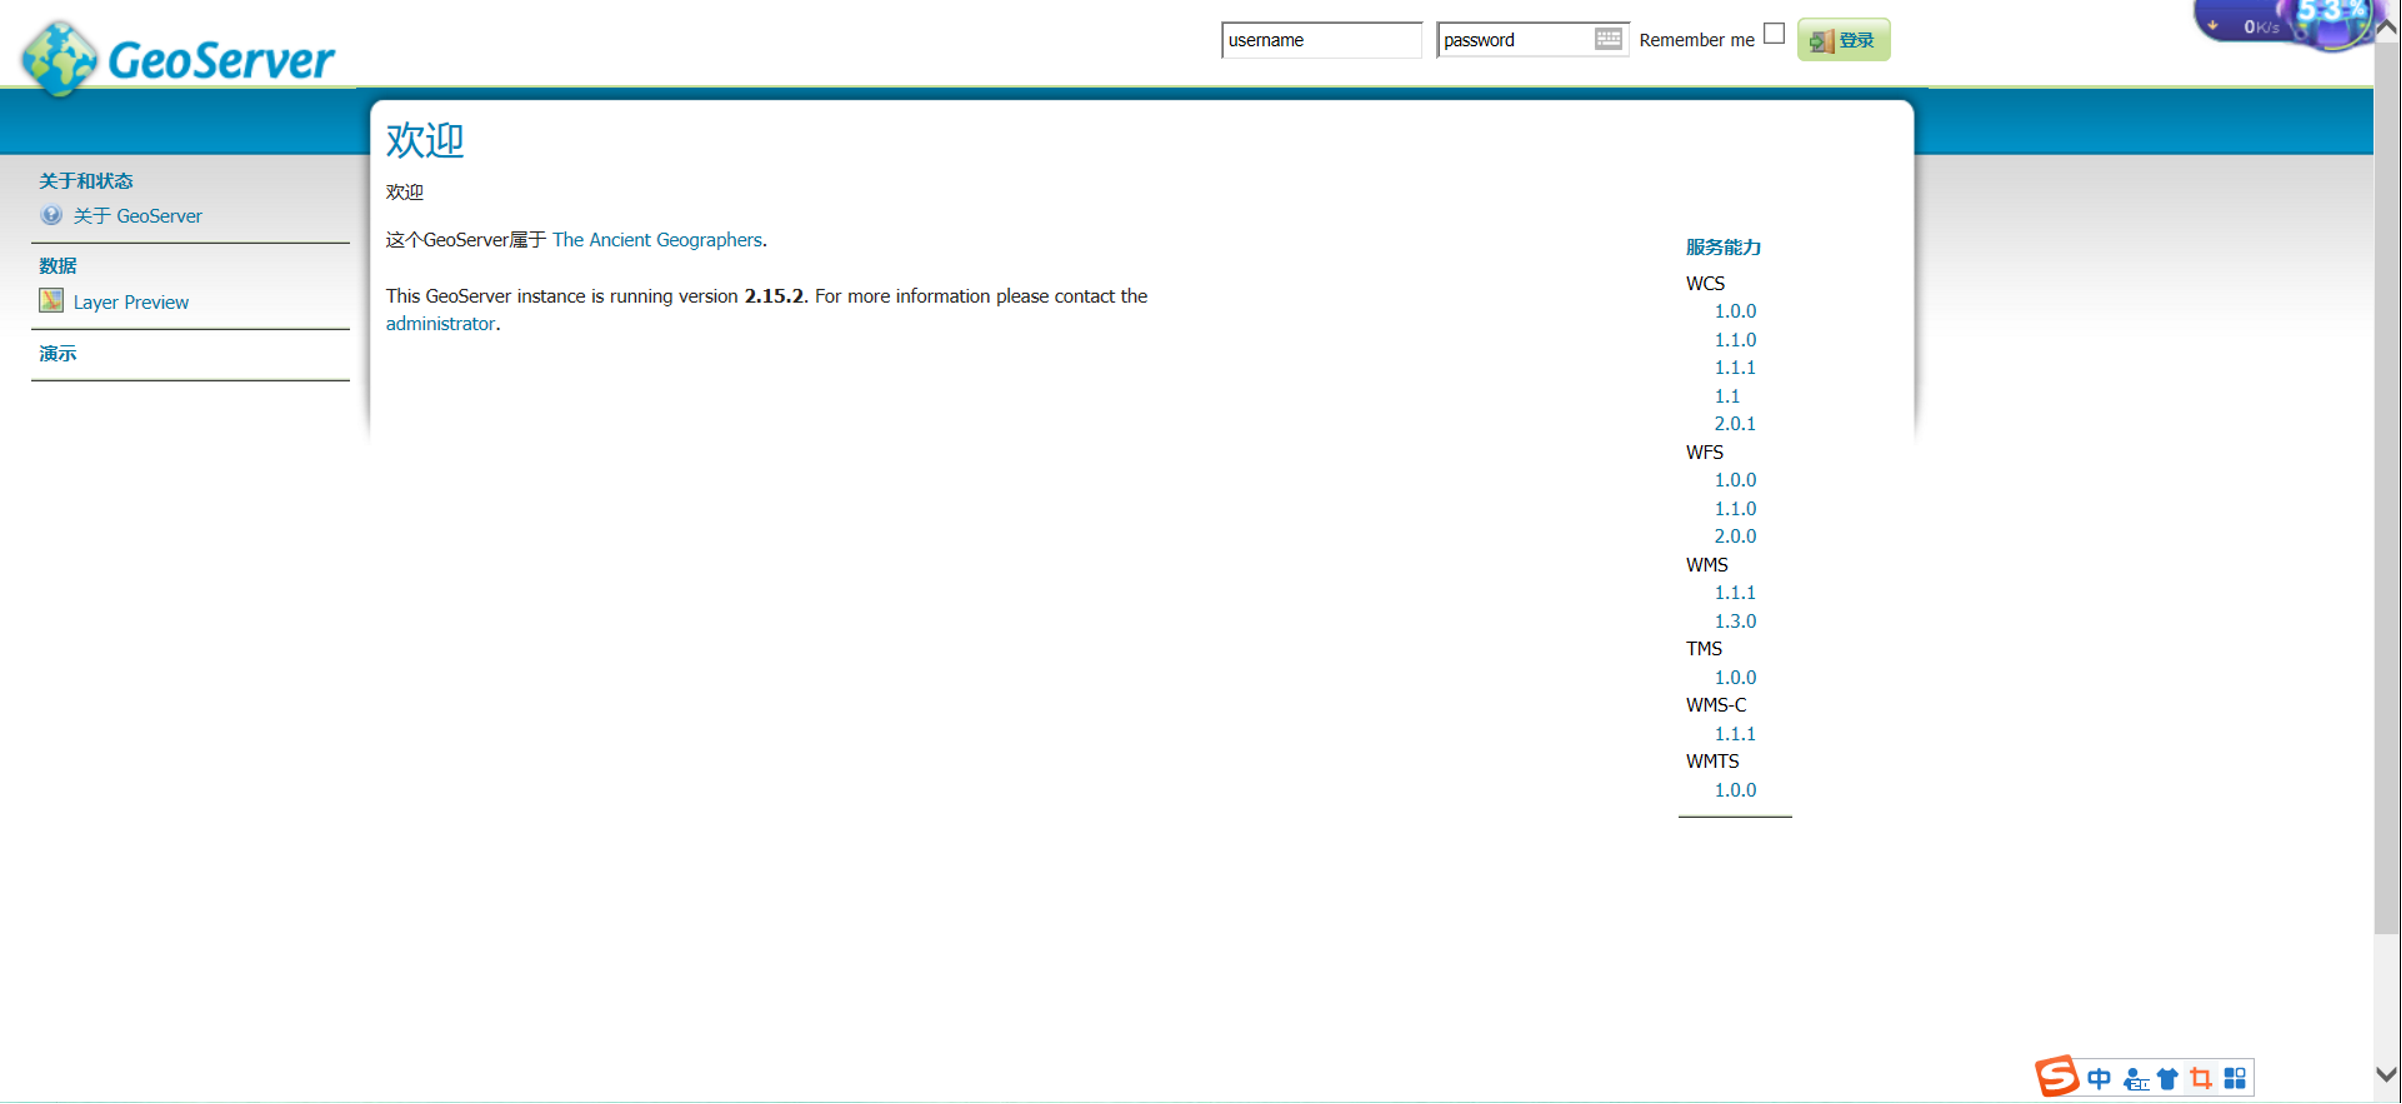The height and width of the screenshot is (1104, 2402).
Task: Enable the Remember me checkbox
Action: [x=1773, y=34]
